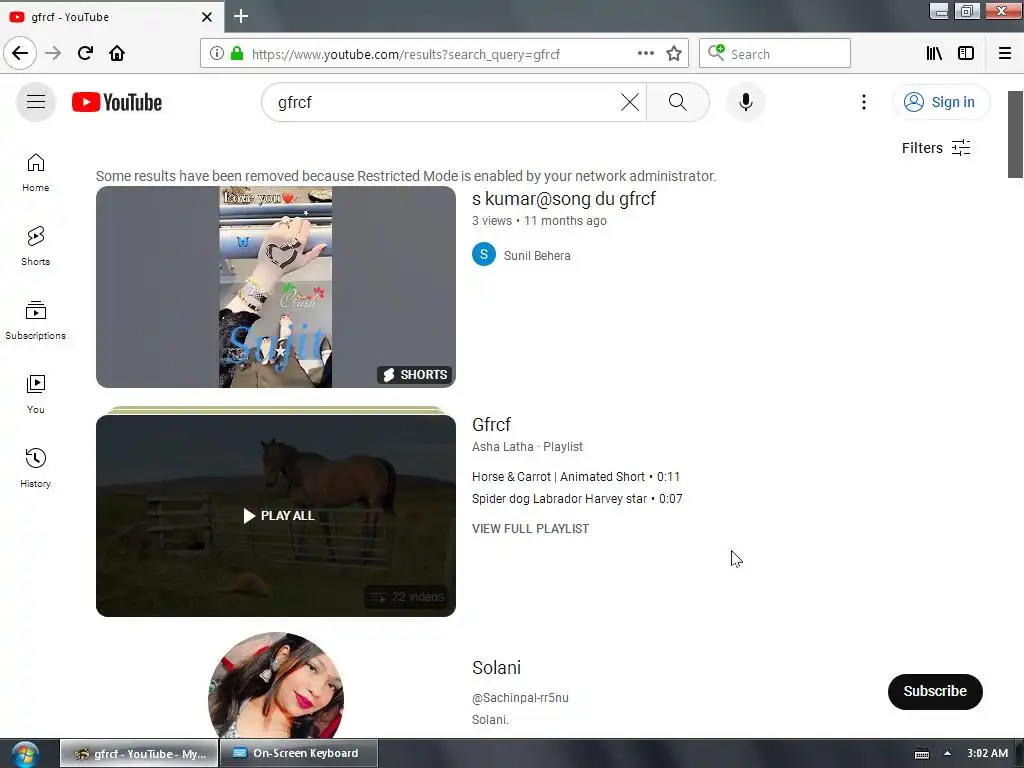
Task: Open the Solani channel name
Action: click(496, 667)
